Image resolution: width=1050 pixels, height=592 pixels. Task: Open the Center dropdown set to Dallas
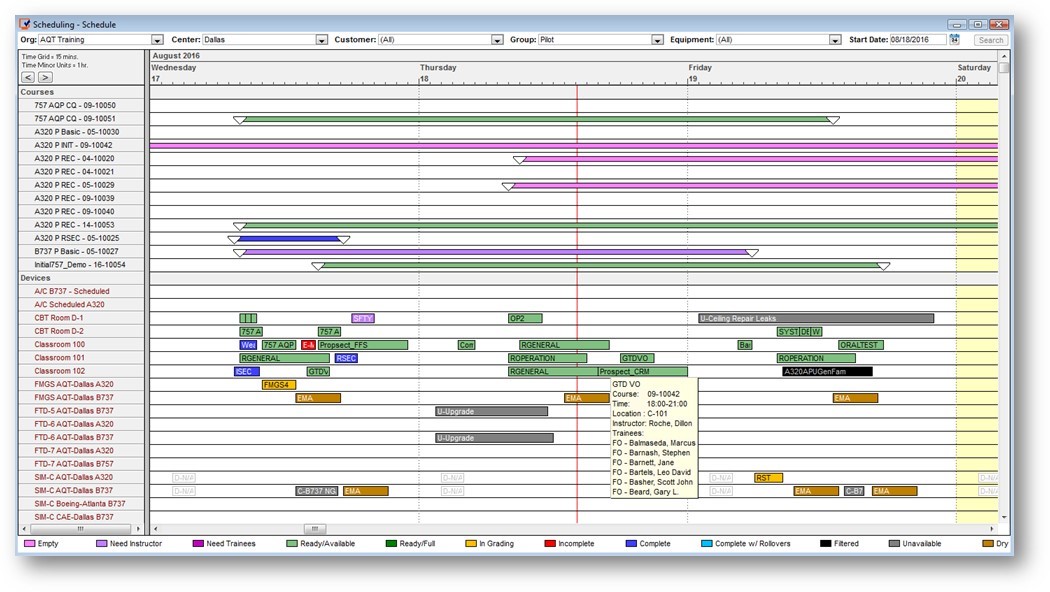pos(322,39)
